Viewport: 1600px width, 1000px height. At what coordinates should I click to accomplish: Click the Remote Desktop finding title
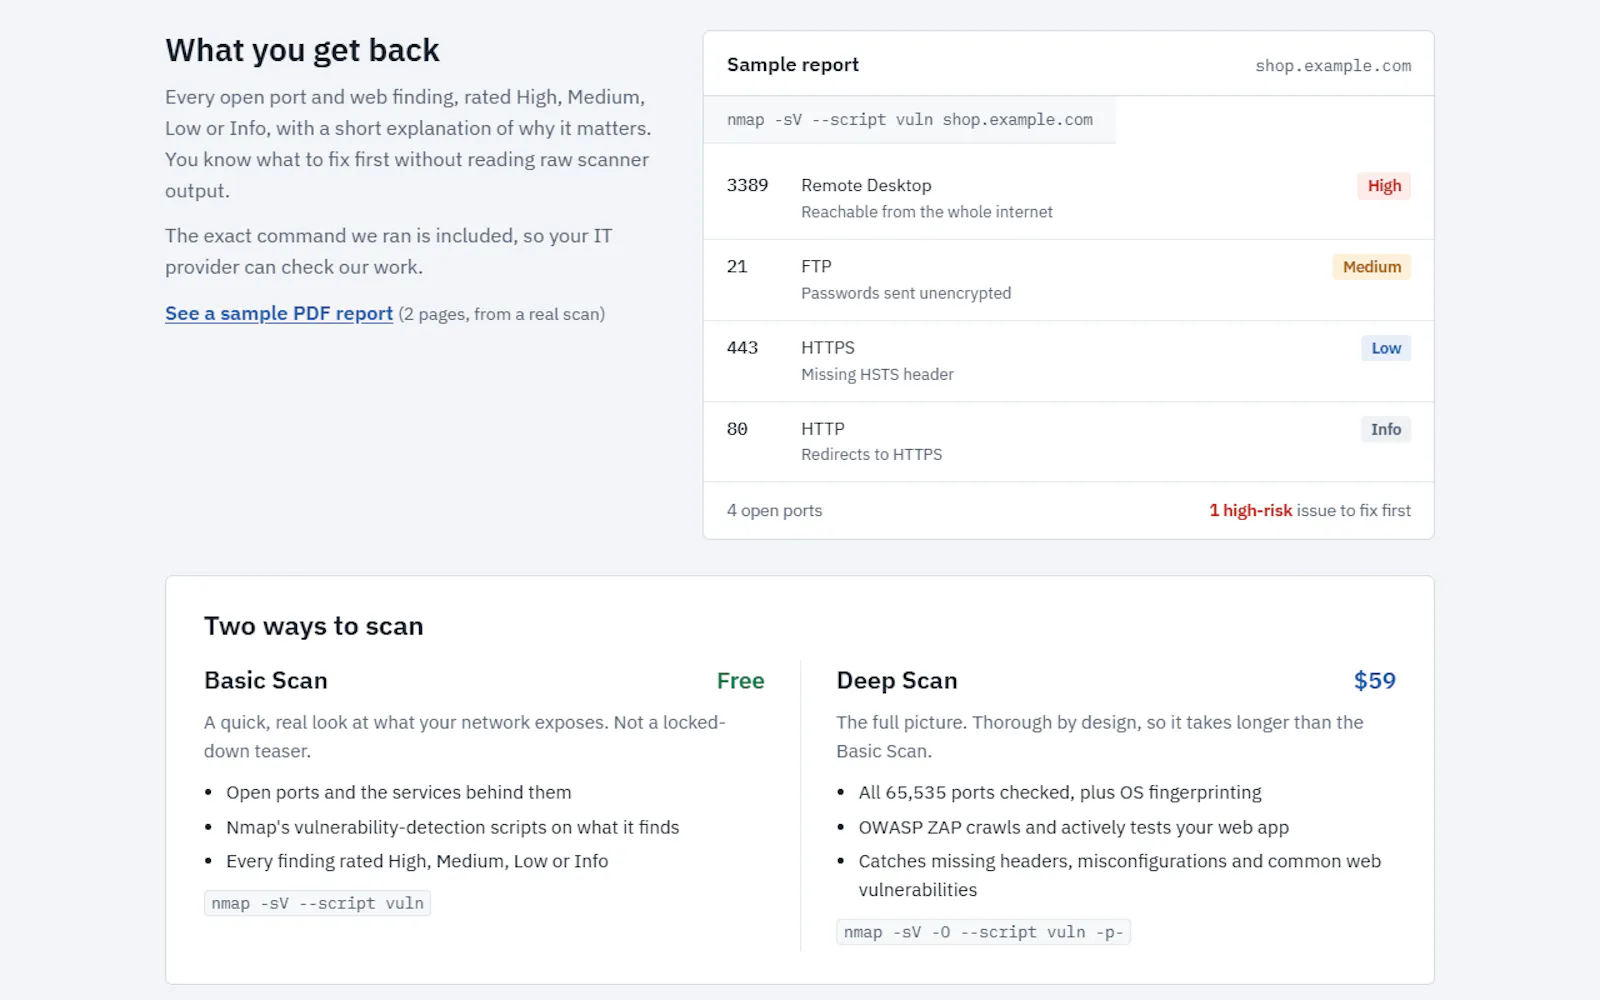pyautogui.click(x=866, y=185)
